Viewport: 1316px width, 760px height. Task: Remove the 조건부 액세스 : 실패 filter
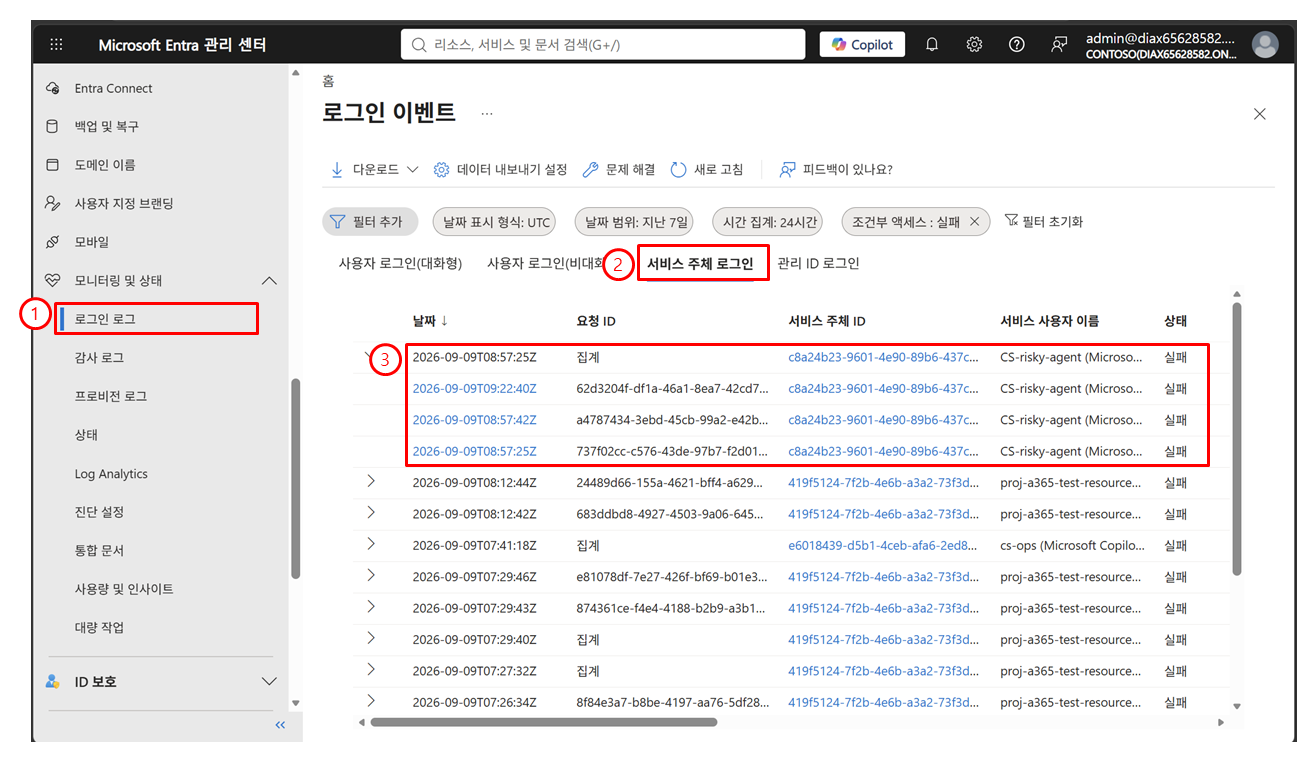tap(975, 221)
